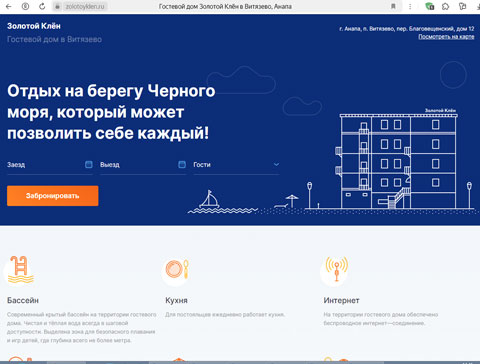The width and height of the screenshot is (480, 364).
Task: Open browser downloads arrow icon
Action: (478, 6)
